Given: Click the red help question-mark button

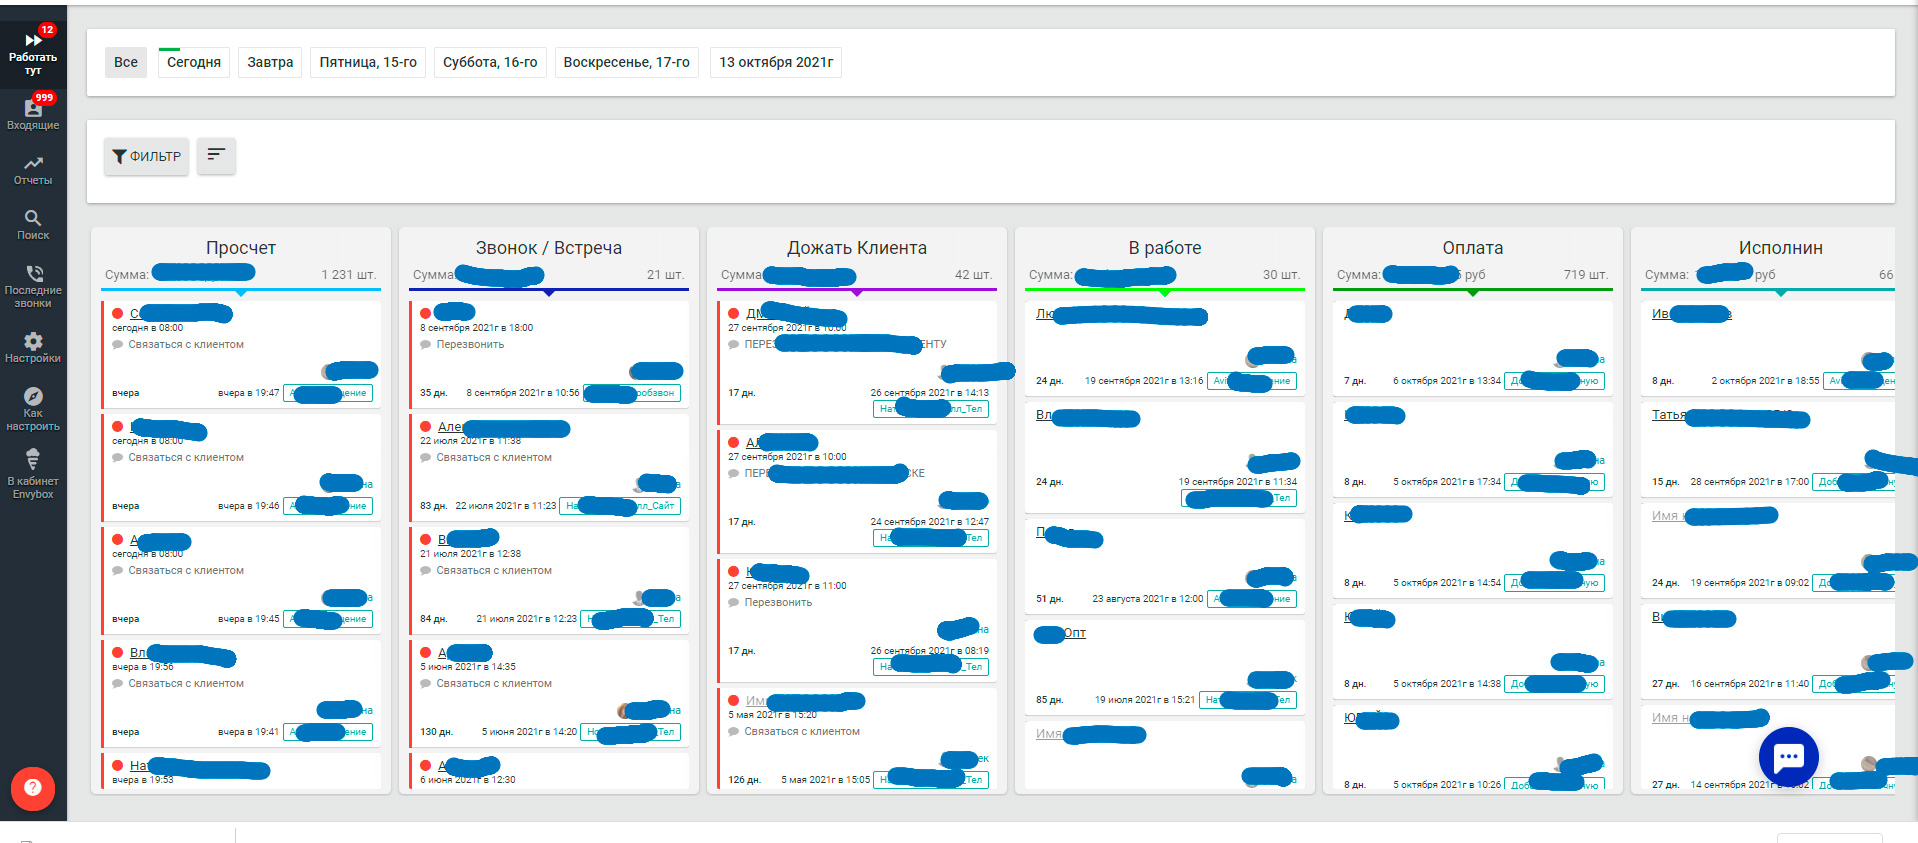Looking at the screenshot, I should [x=33, y=787].
